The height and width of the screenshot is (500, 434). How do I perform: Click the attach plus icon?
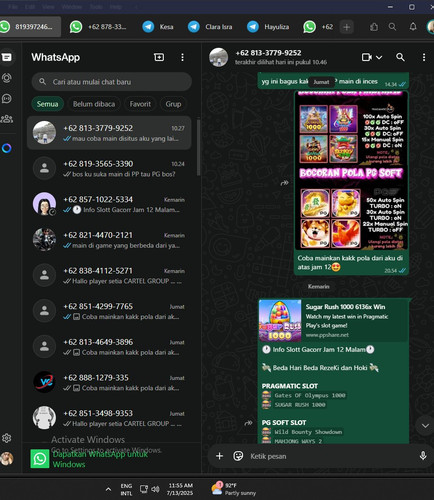point(219,456)
